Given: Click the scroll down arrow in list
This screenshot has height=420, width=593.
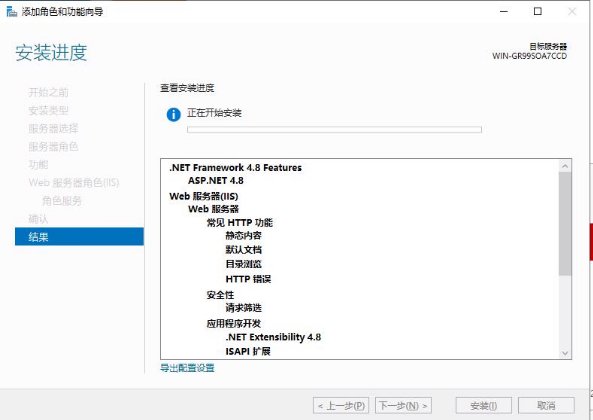Looking at the screenshot, I should [x=565, y=353].
